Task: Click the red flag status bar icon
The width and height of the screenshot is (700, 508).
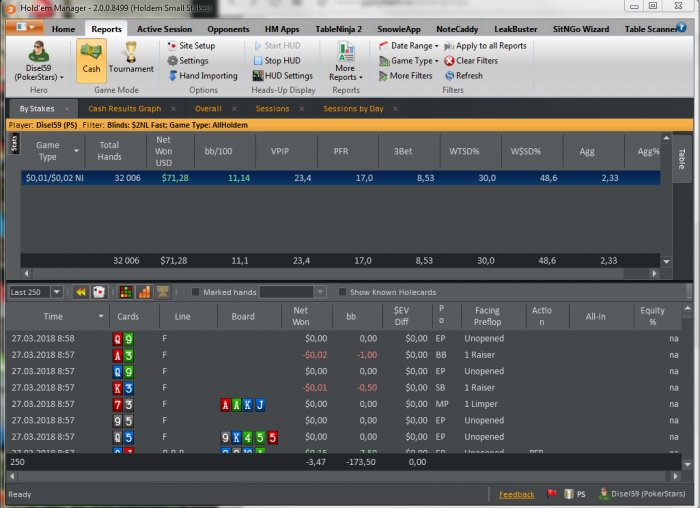Action: (x=551, y=494)
